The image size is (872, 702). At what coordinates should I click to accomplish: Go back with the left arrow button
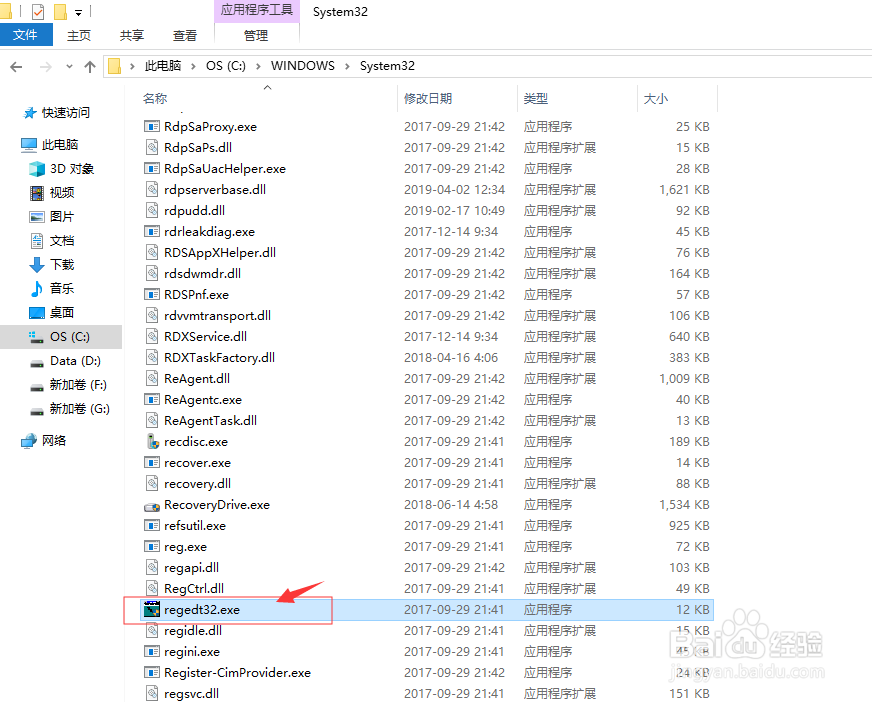[16, 67]
